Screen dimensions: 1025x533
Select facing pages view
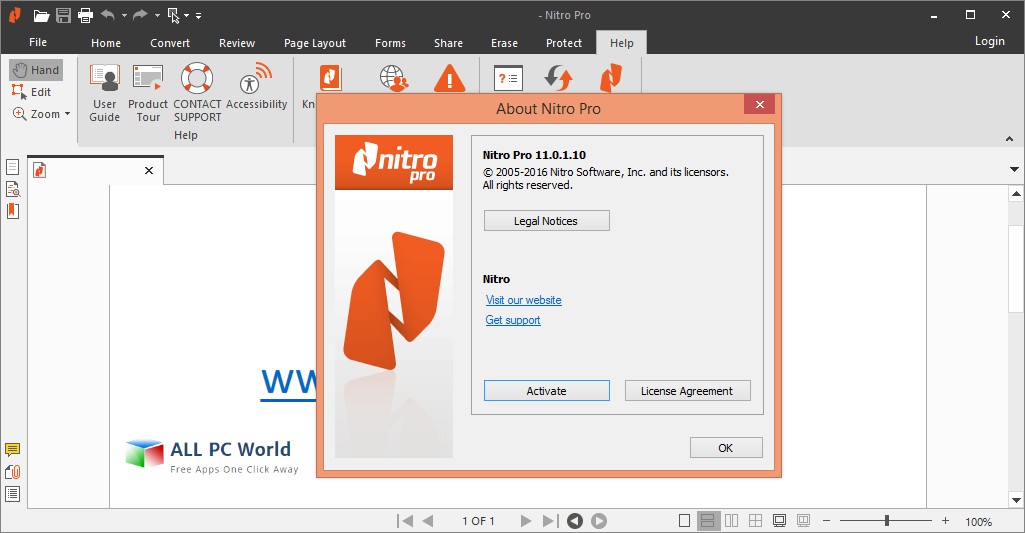[731, 521]
